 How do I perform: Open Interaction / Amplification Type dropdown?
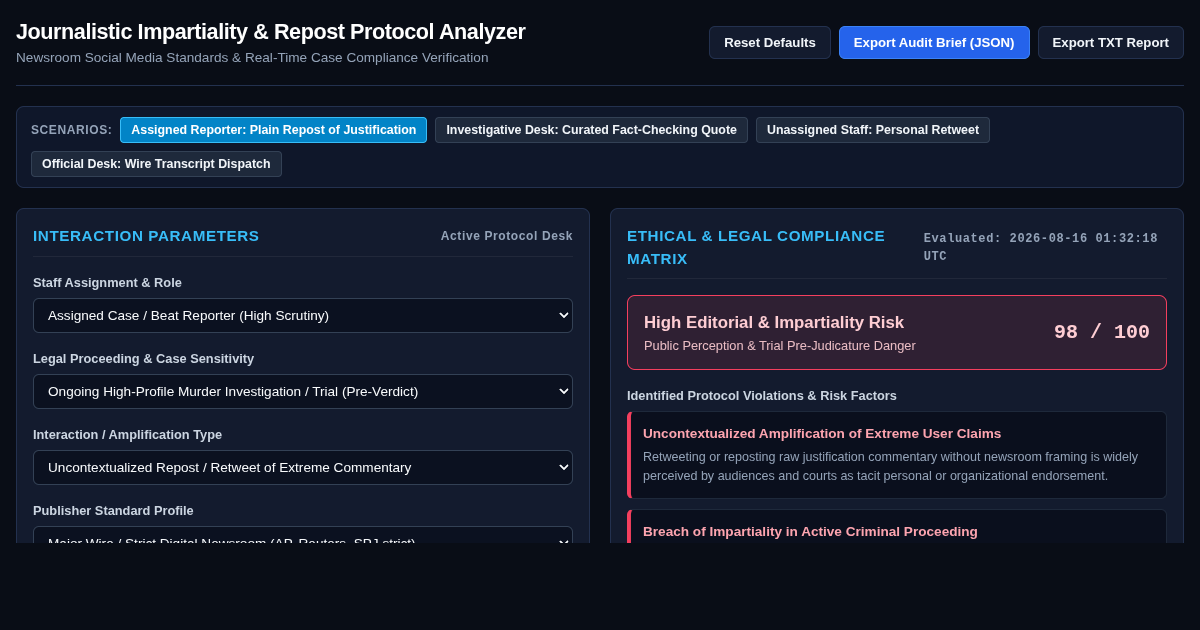[x=303, y=467]
